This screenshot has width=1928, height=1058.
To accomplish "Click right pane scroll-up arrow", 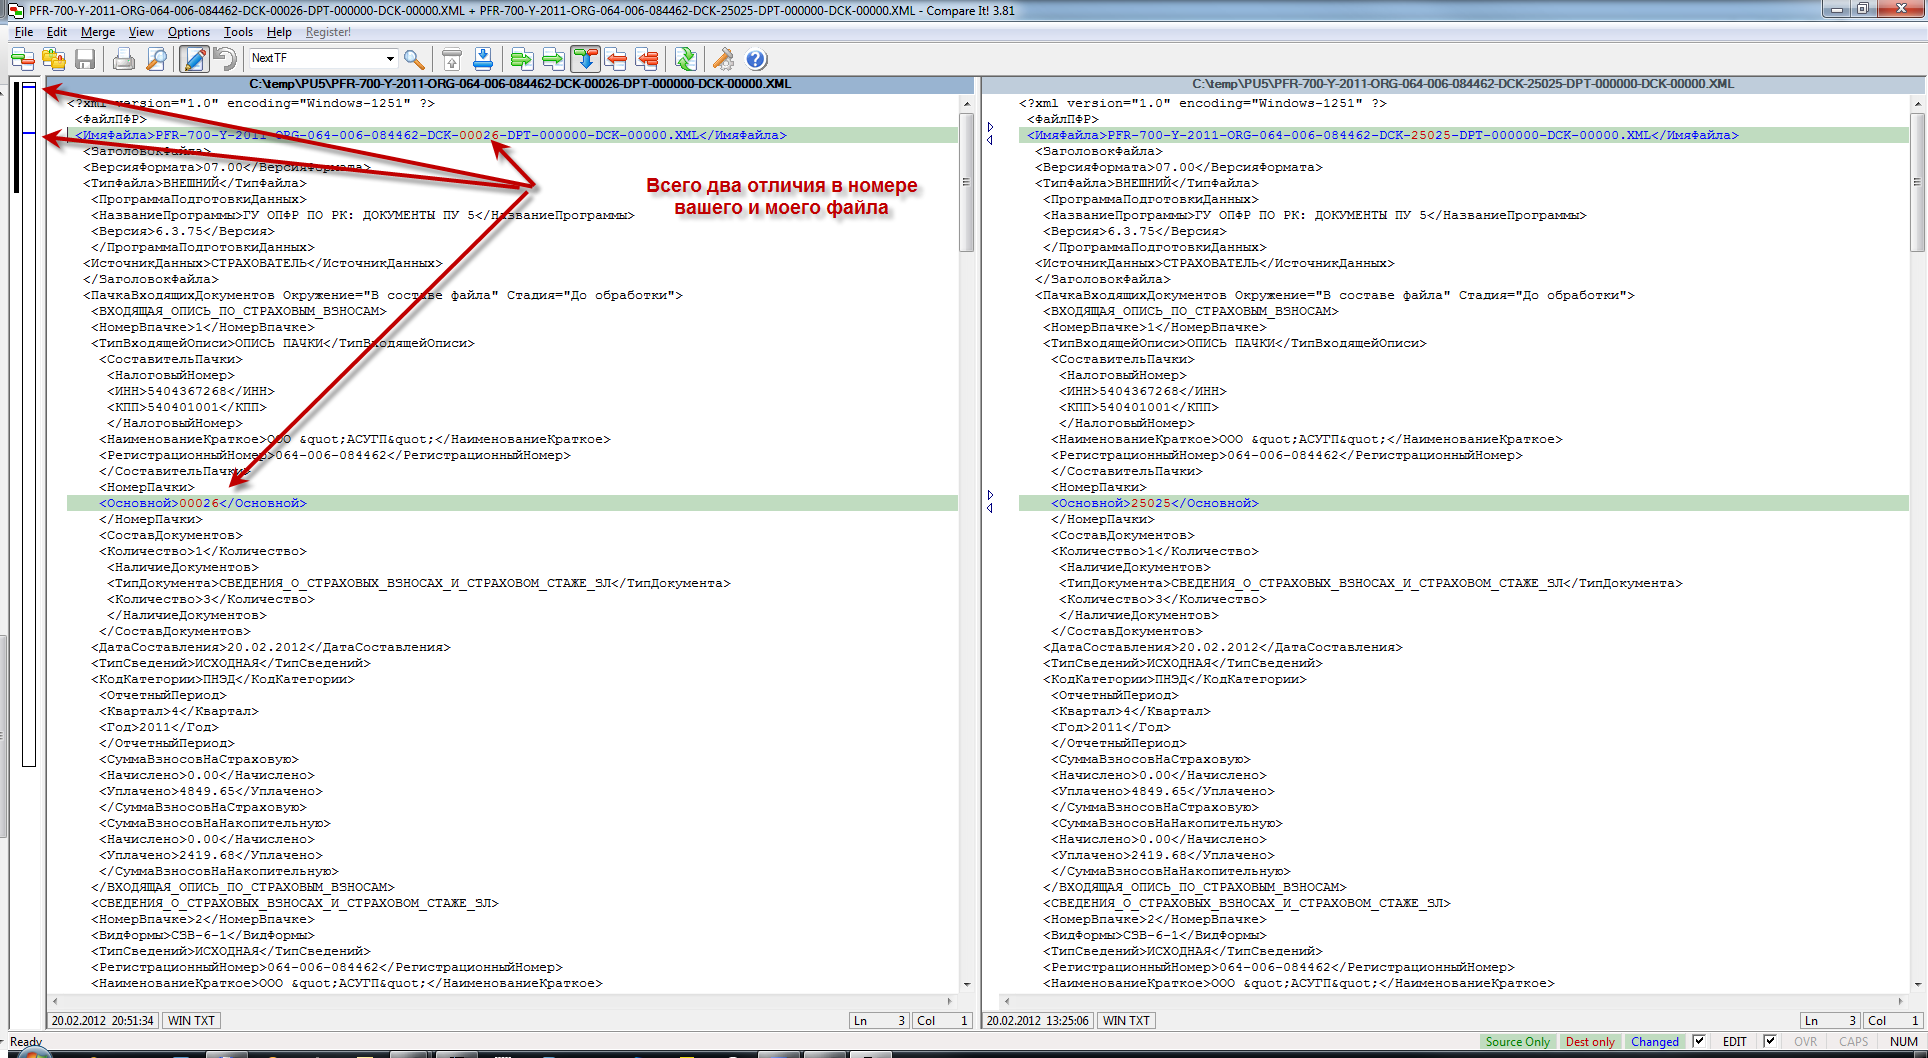I will pyautogui.click(x=1917, y=104).
